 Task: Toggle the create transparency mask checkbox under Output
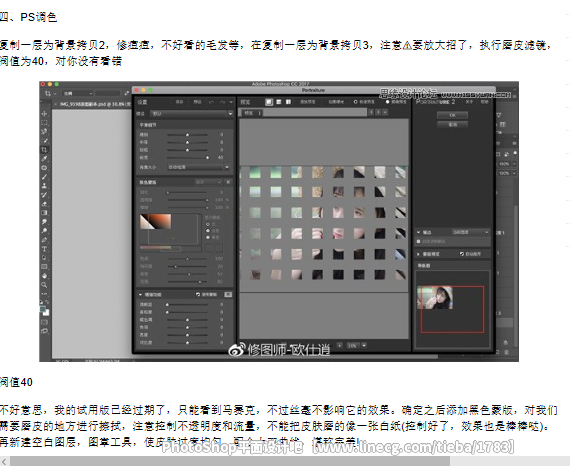click(419, 241)
